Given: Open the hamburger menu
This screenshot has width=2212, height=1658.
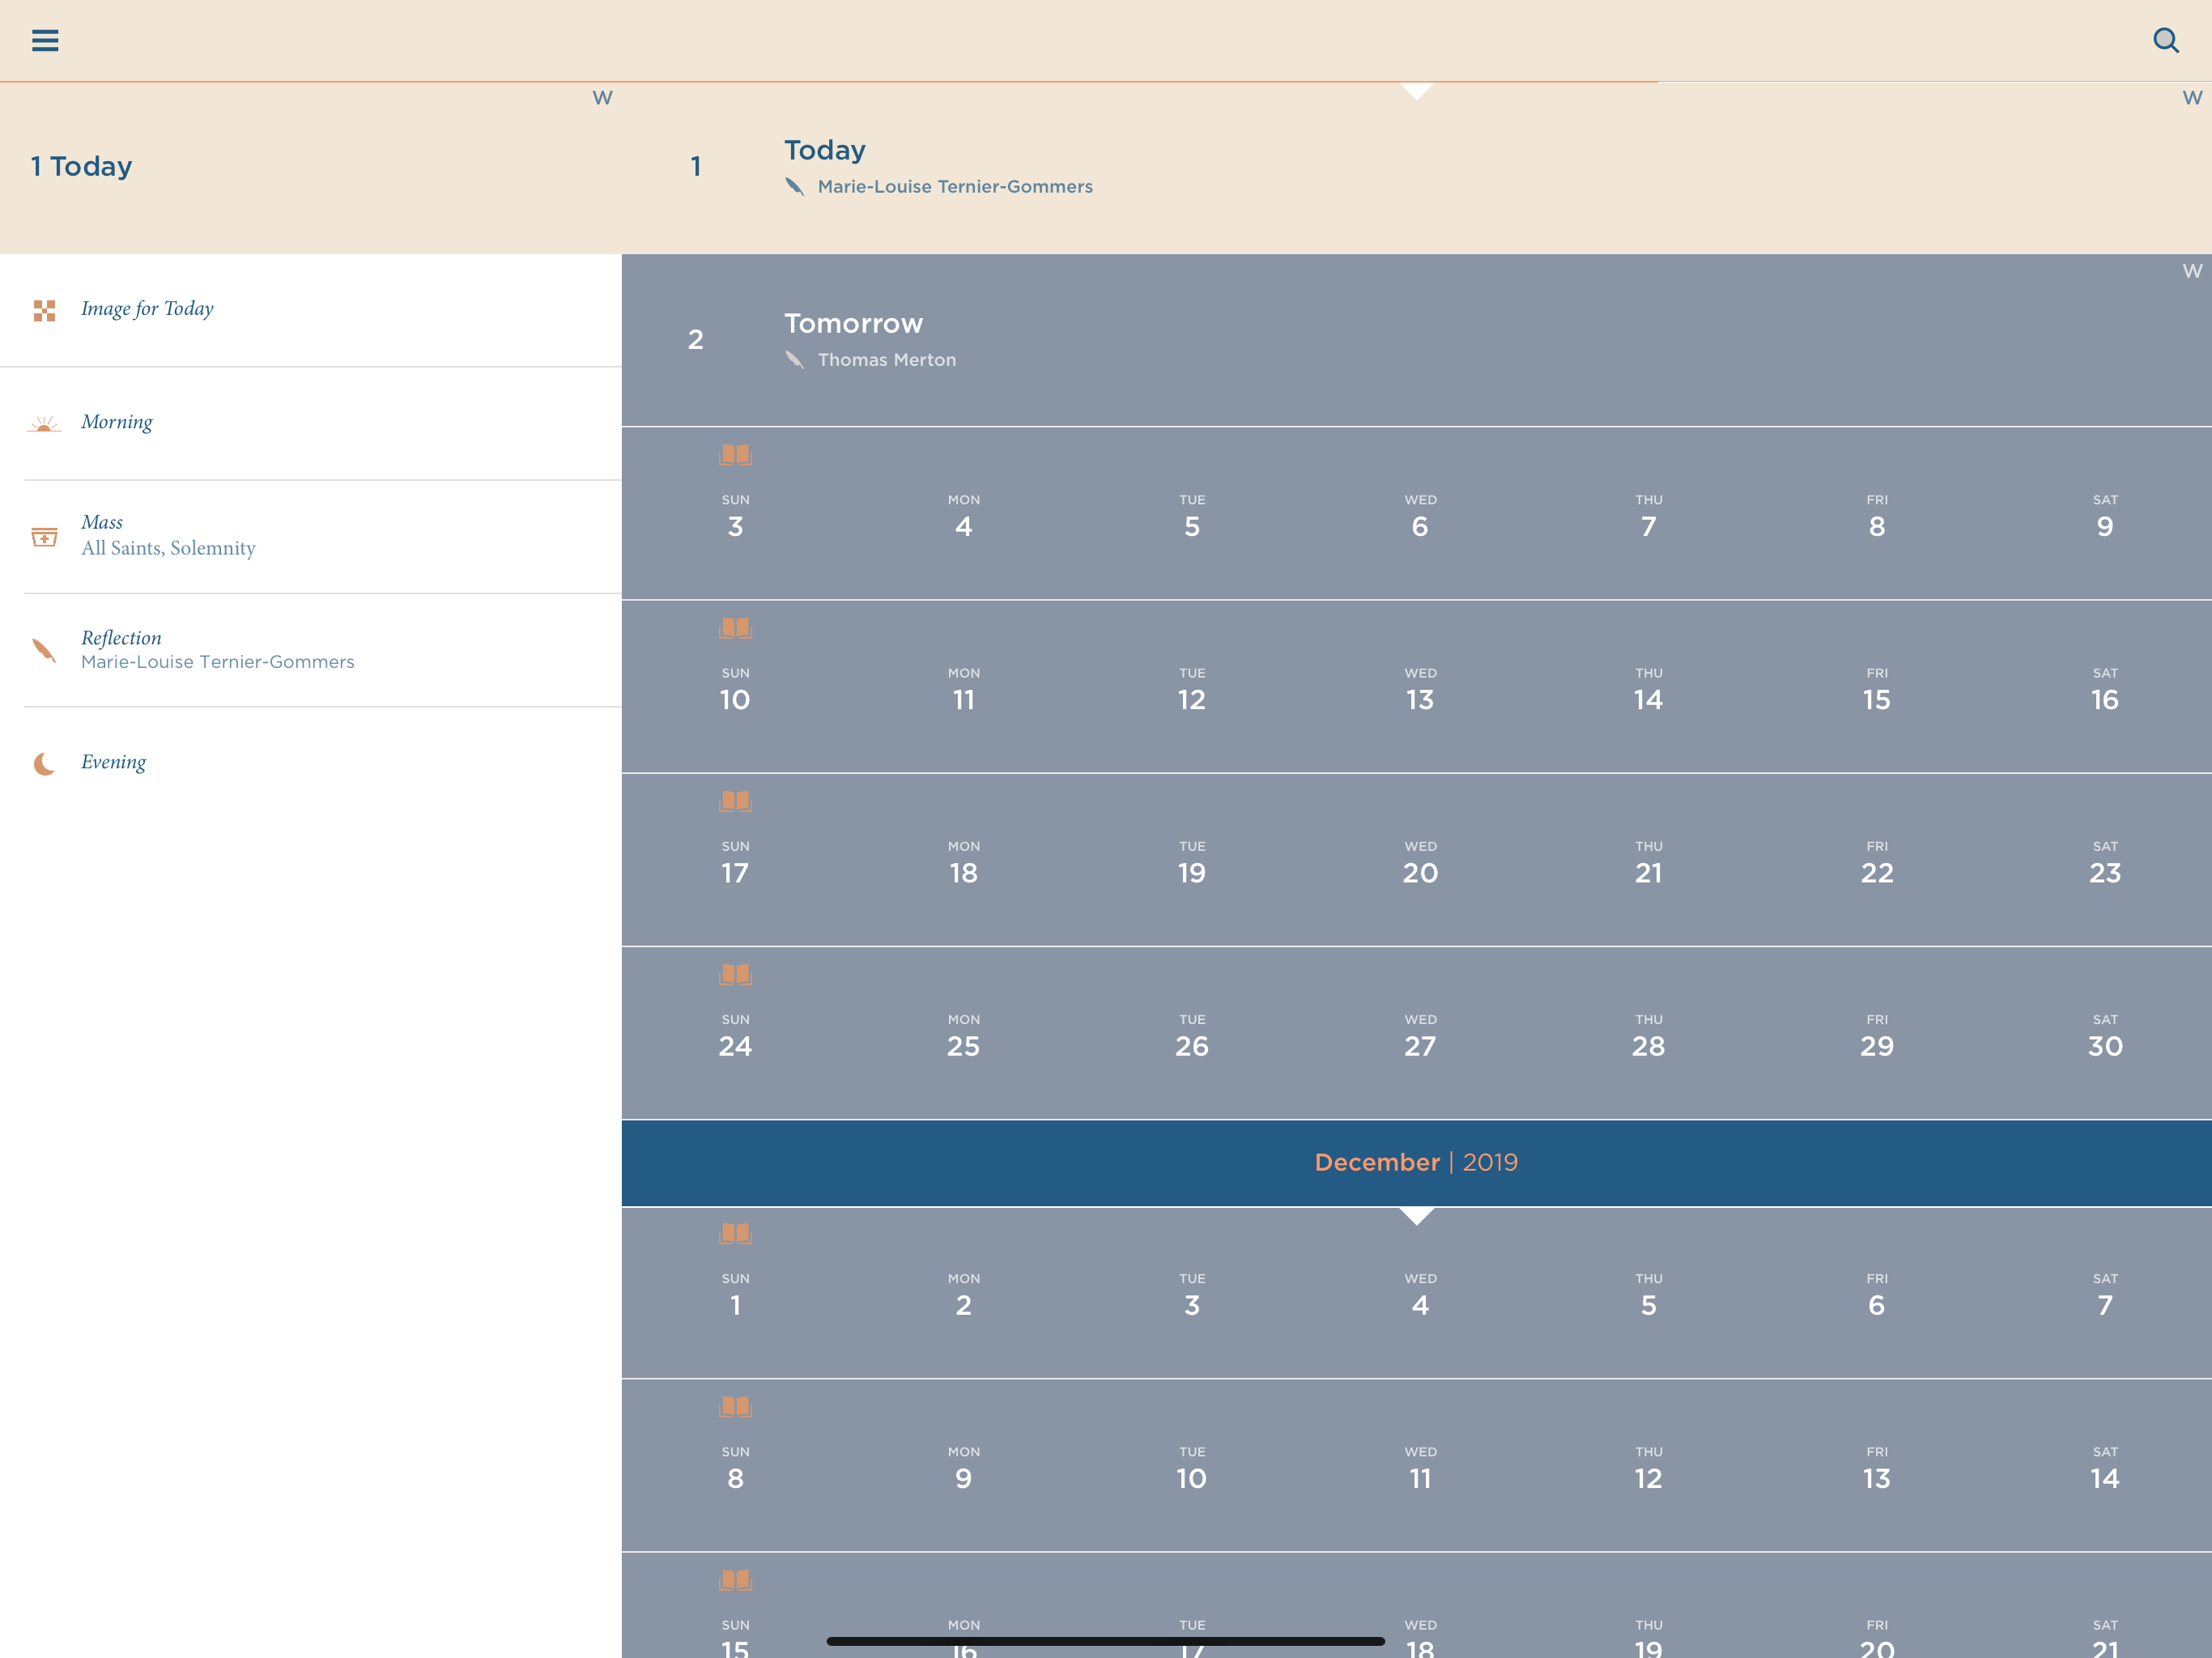Looking at the screenshot, I should (x=45, y=40).
